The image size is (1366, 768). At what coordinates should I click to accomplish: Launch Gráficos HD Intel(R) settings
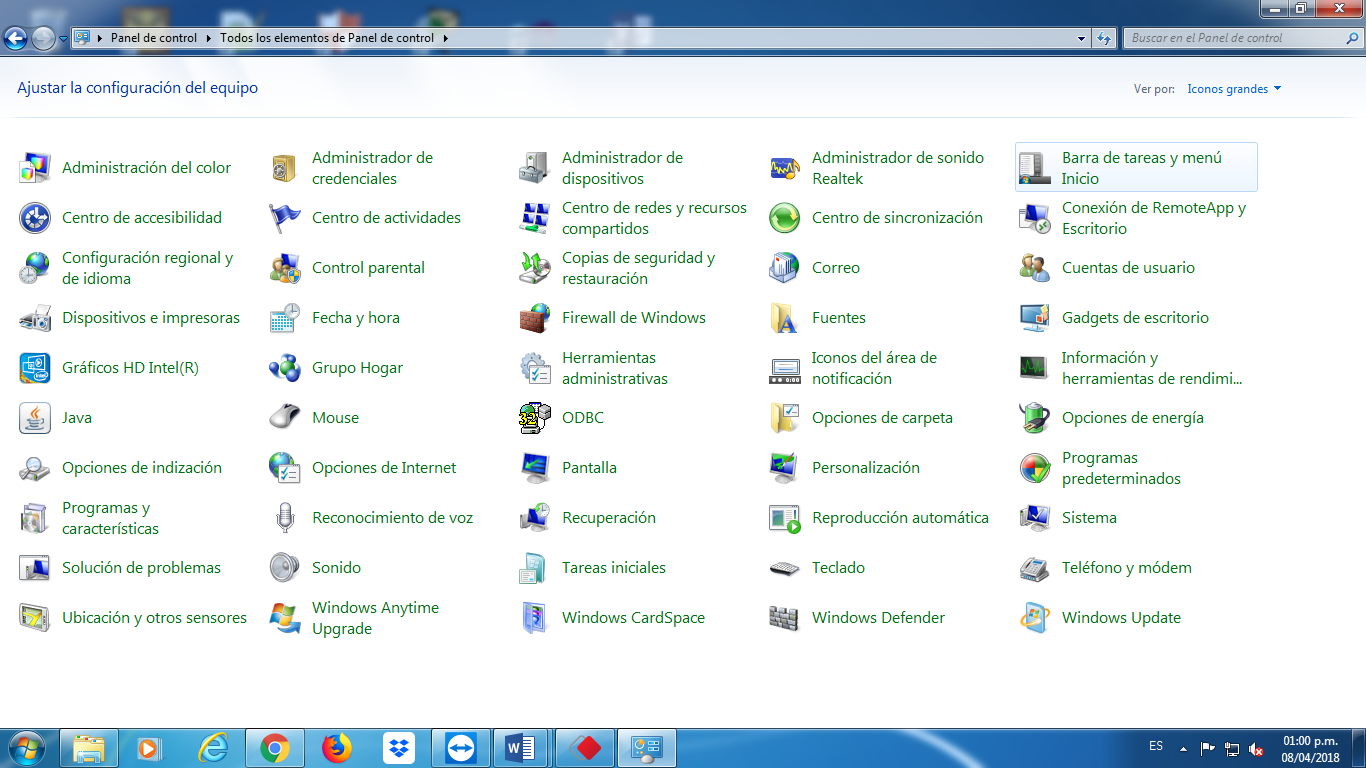click(131, 367)
